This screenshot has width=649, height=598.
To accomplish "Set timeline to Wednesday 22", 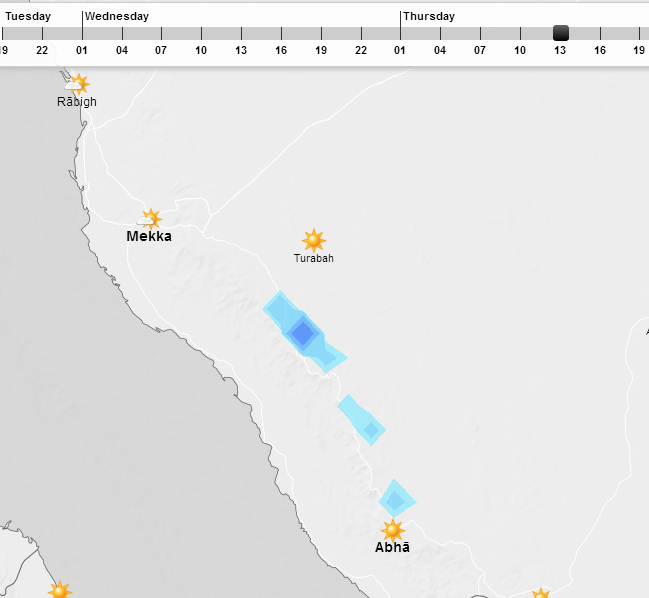I will click(361, 50).
